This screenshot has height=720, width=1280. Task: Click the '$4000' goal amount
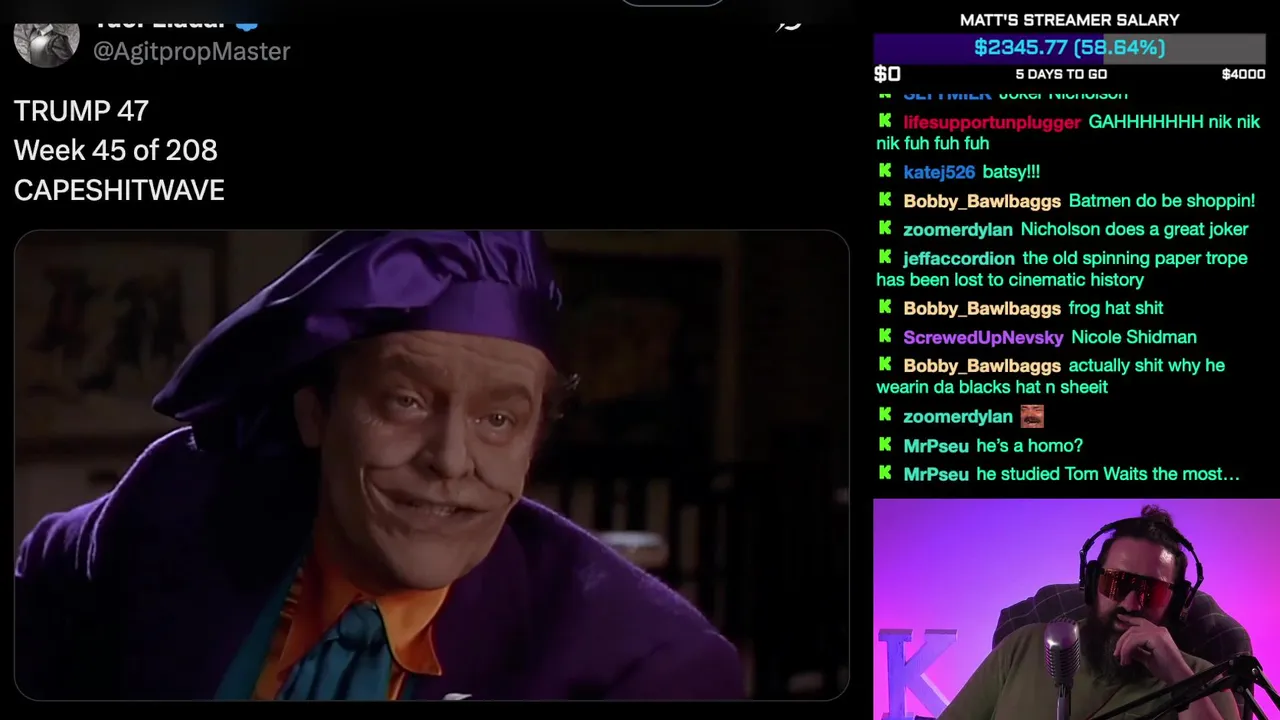[x=1243, y=74]
